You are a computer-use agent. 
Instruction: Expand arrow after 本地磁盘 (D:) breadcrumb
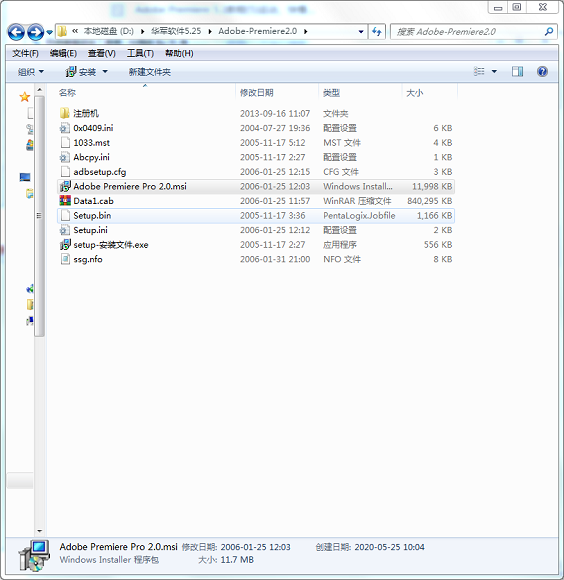click(142, 31)
